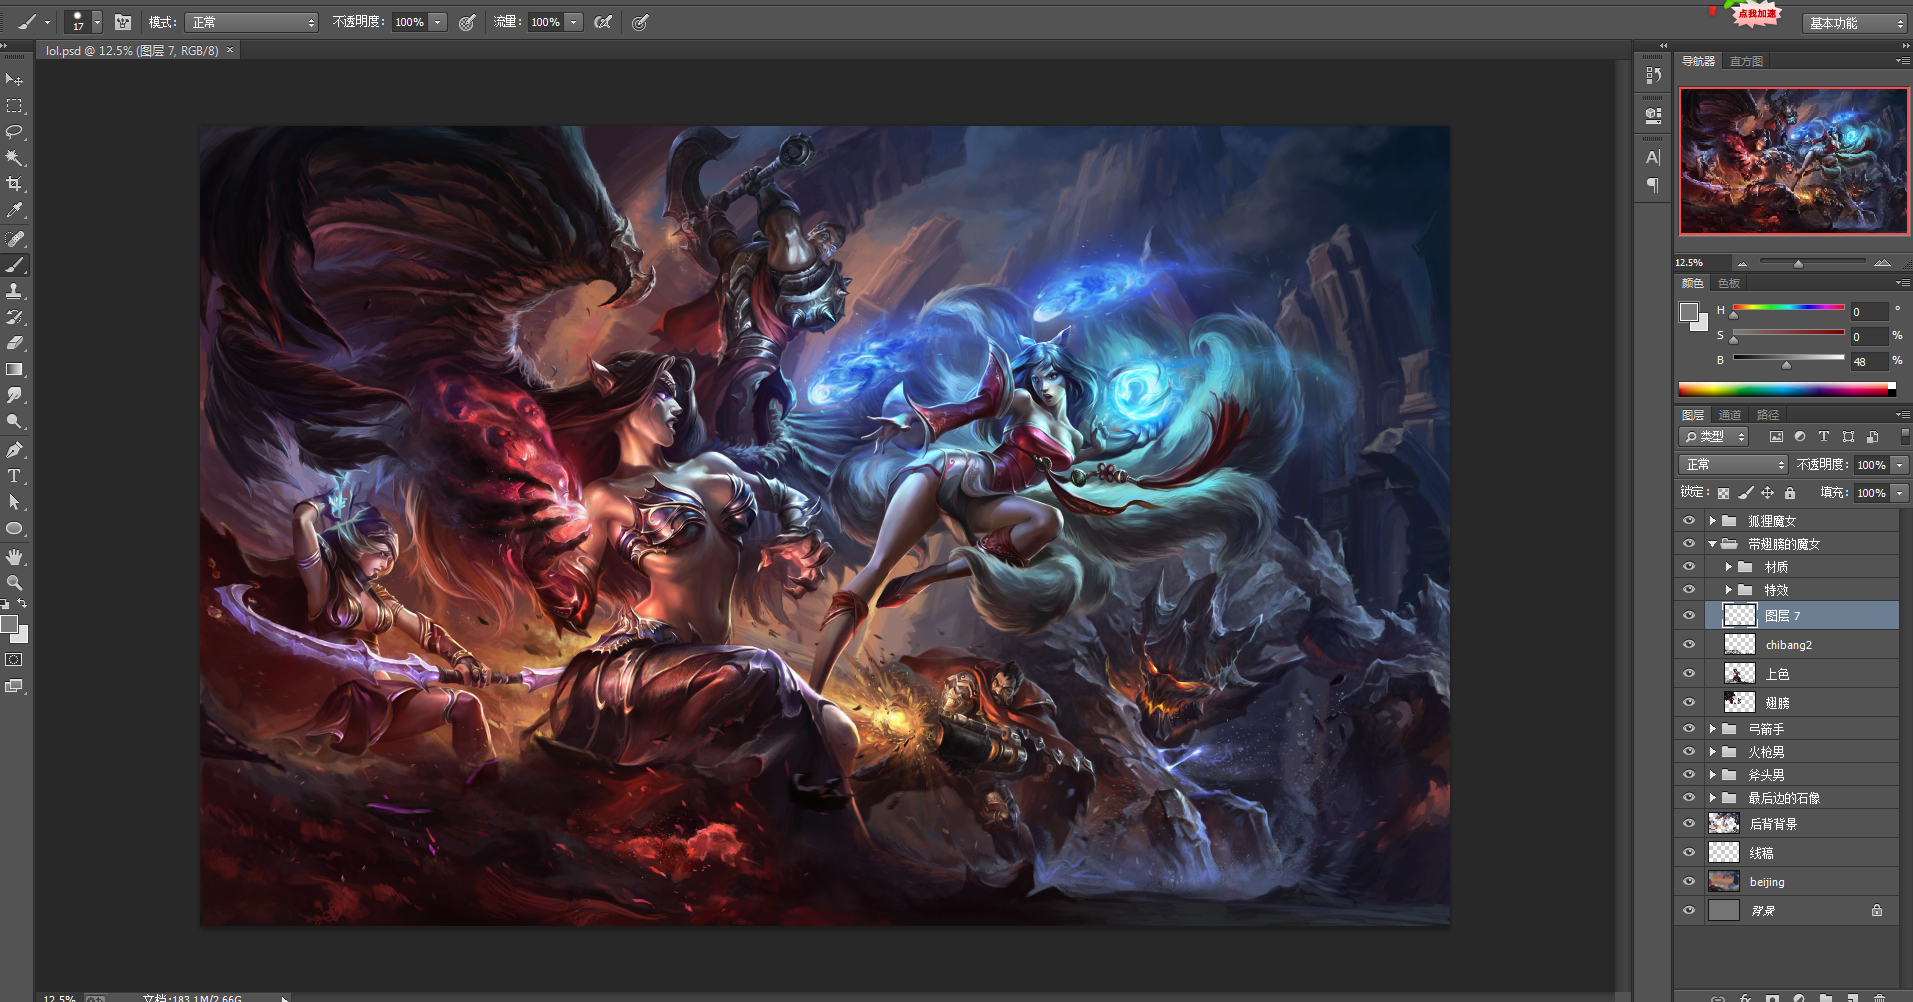This screenshot has width=1913, height=1002.
Task: Select the Move tool
Action: pos(14,79)
